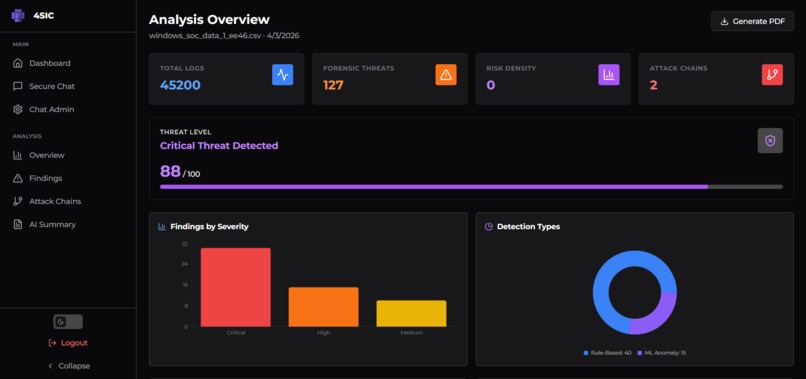Open Secure Chat from sidebar

tap(68, 86)
